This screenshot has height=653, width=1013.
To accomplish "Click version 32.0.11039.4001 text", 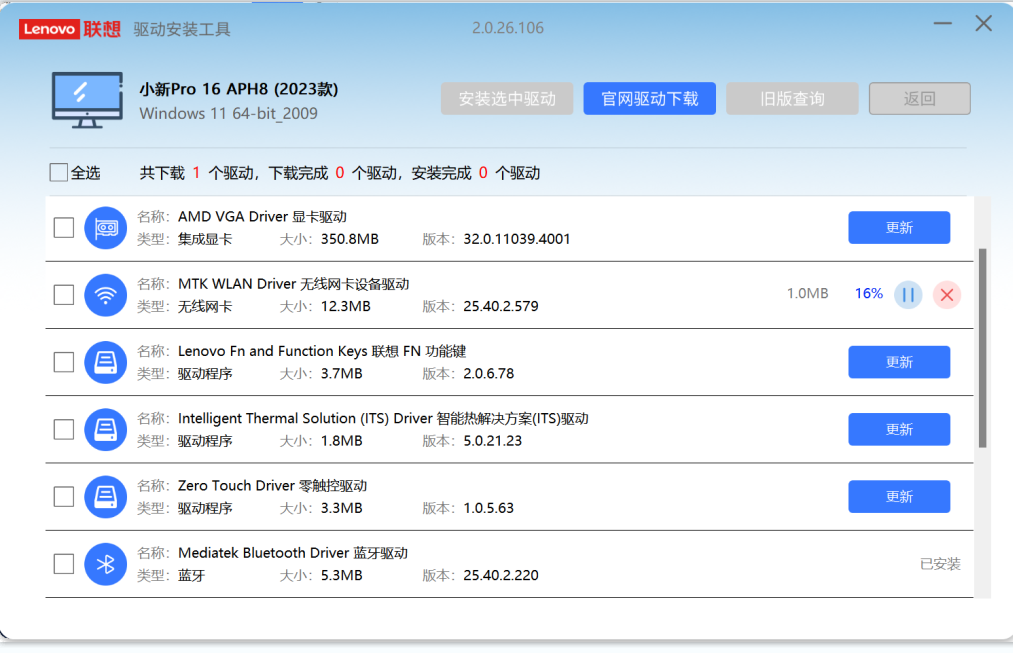I will [517, 239].
